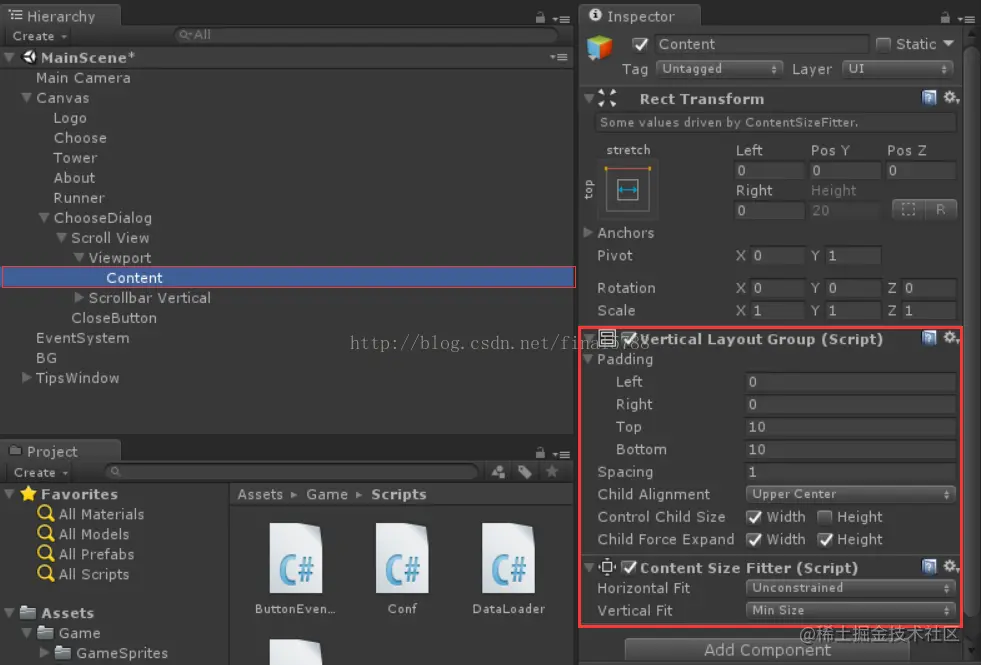Expand the TipsWindow hierarchy node
This screenshot has height=665, width=981.
point(26,378)
